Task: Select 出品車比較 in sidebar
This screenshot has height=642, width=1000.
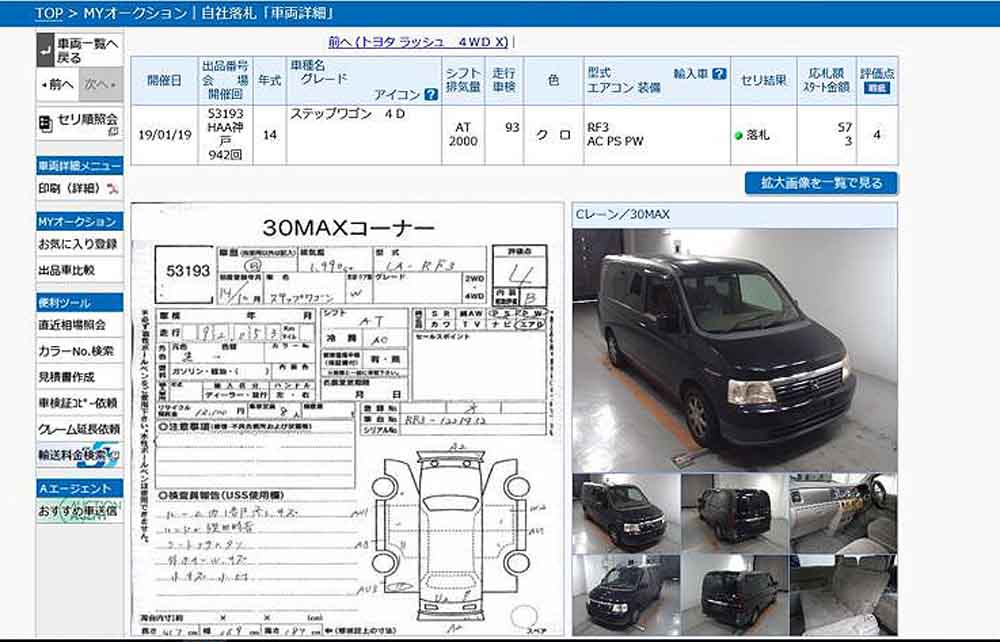Action: 80,270
